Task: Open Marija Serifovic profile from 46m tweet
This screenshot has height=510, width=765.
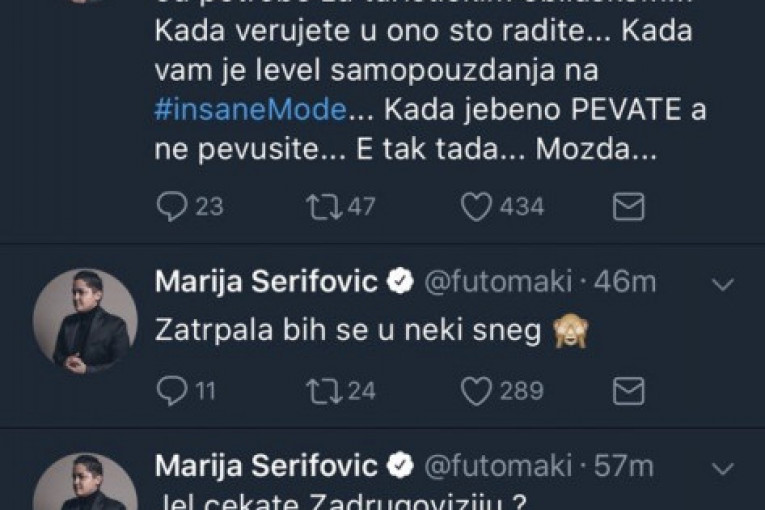Action: click(266, 283)
